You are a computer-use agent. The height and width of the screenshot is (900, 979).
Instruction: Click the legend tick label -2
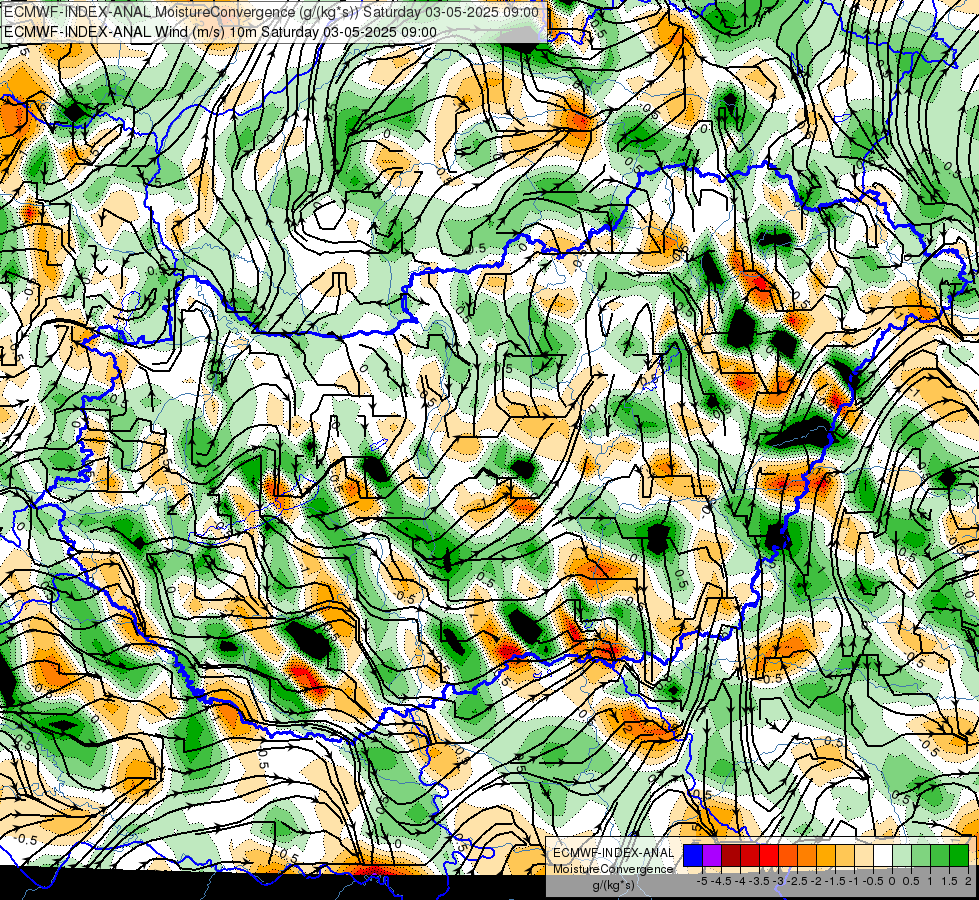point(817,881)
